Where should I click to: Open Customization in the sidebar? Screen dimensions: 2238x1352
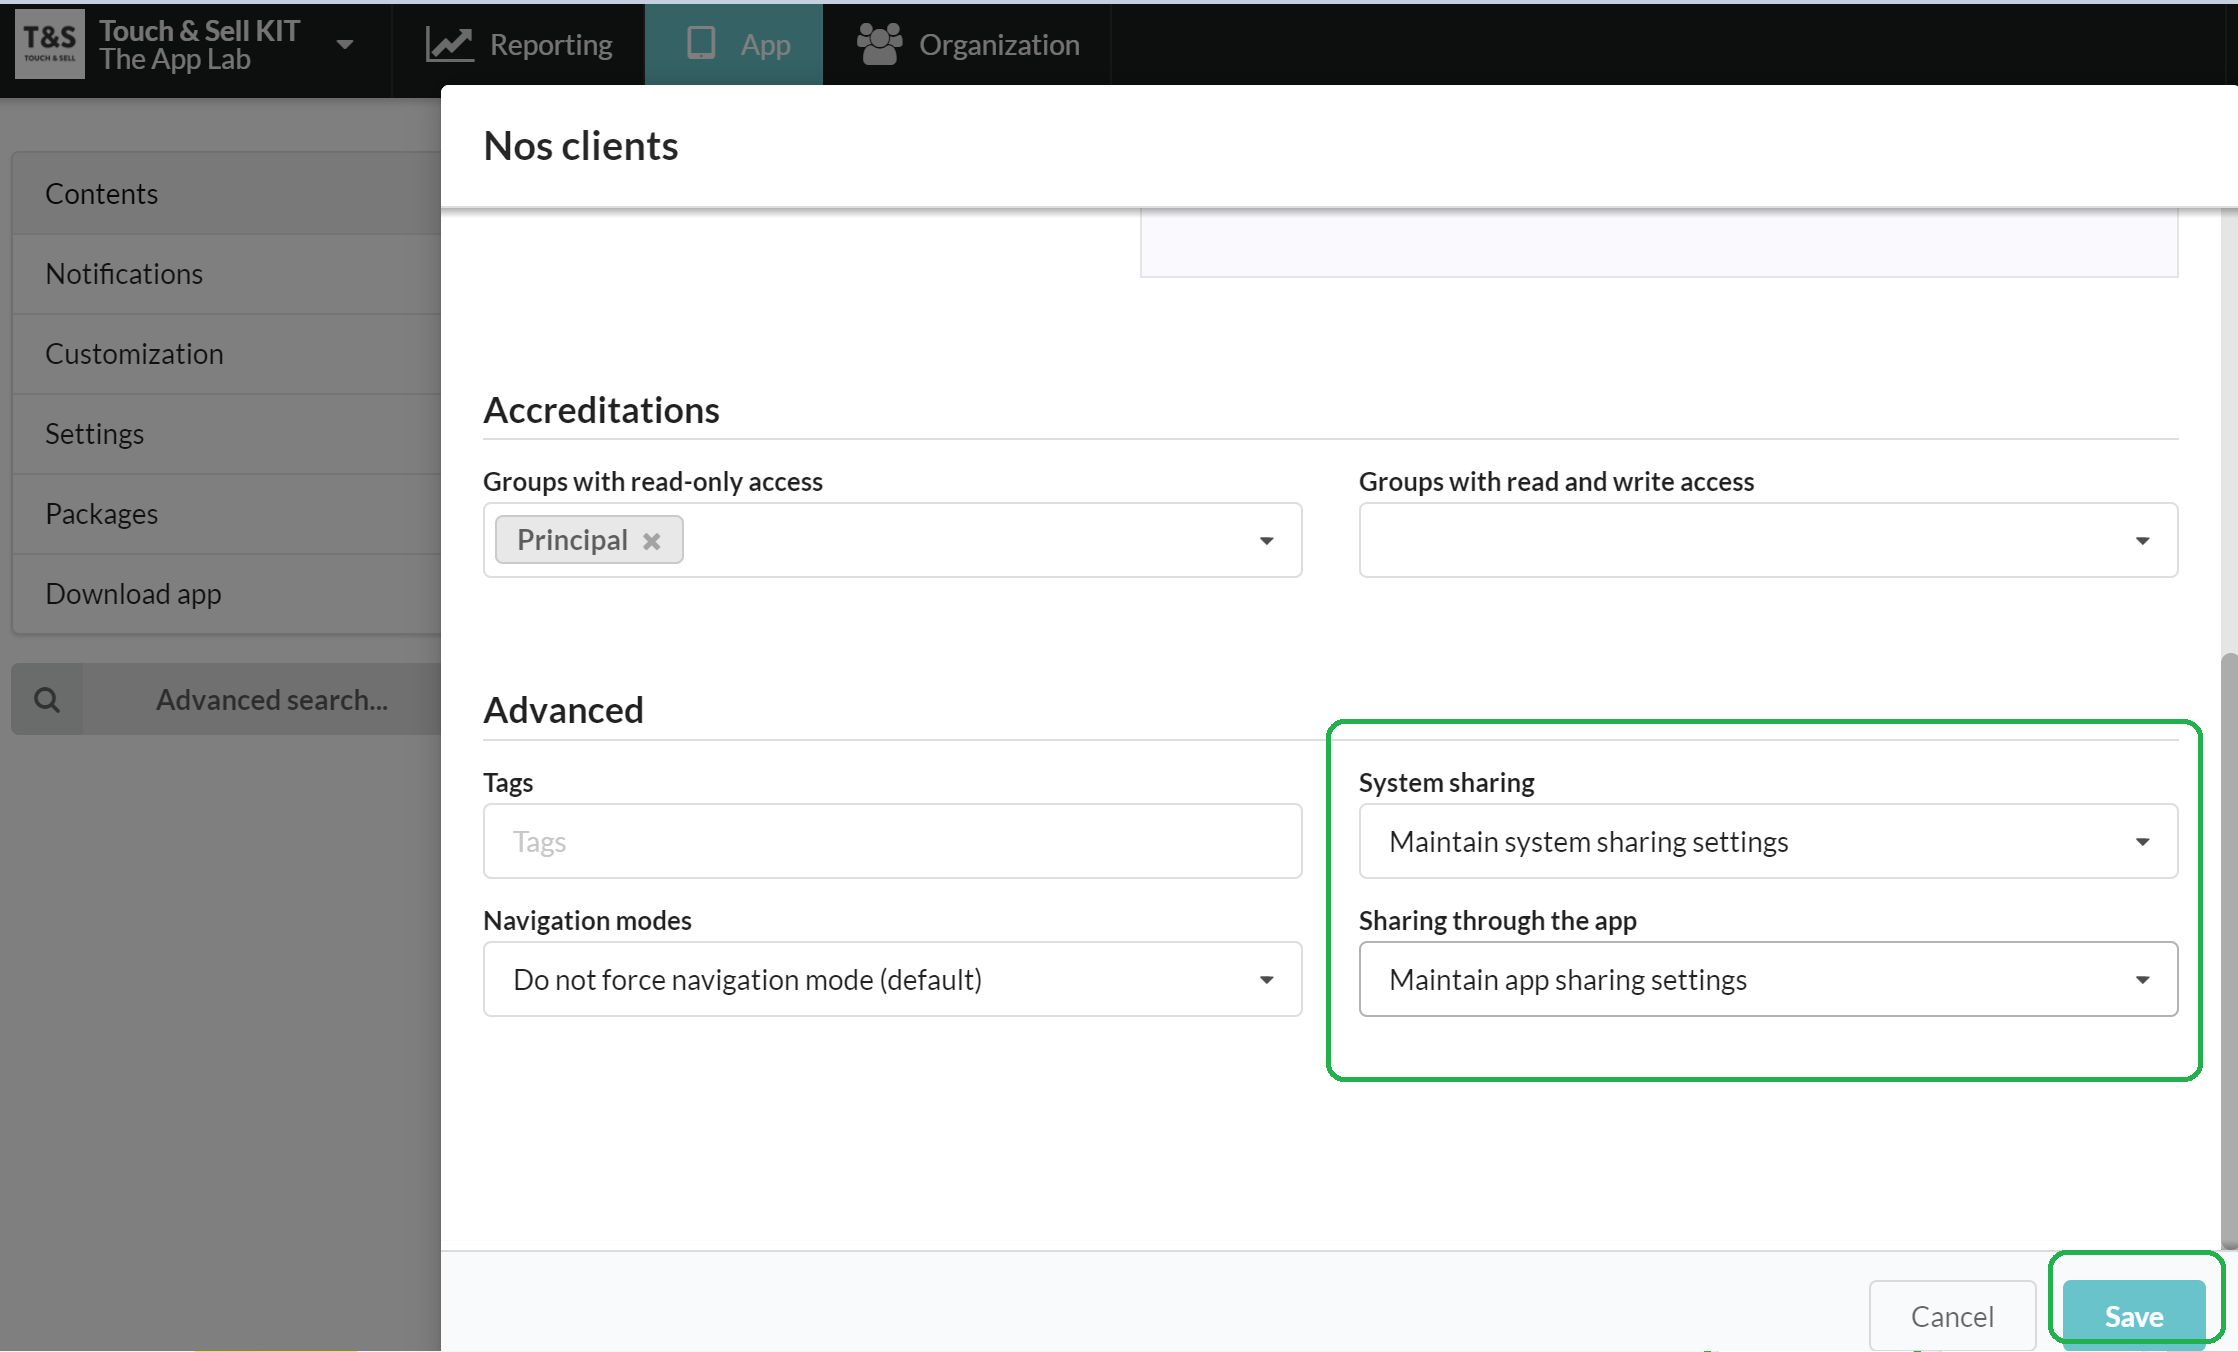tap(227, 354)
